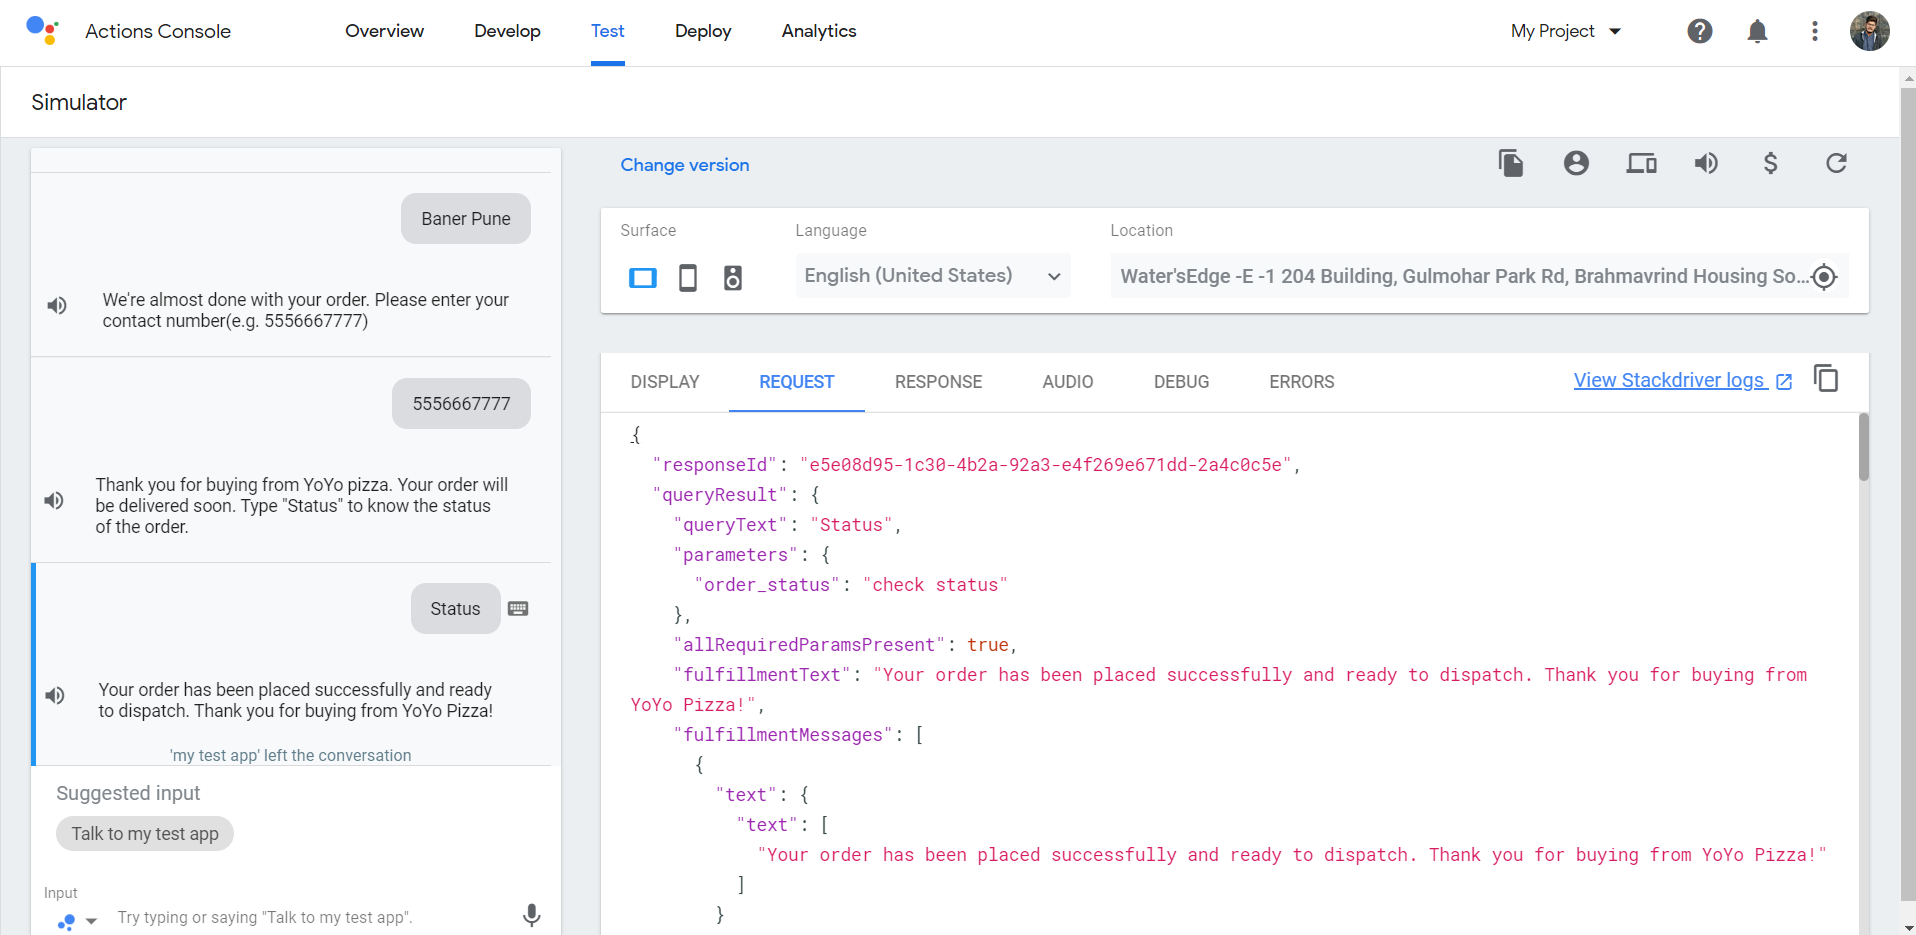Click the Change version link
The height and width of the screenshot is (935, 1916).
[685, 165]
